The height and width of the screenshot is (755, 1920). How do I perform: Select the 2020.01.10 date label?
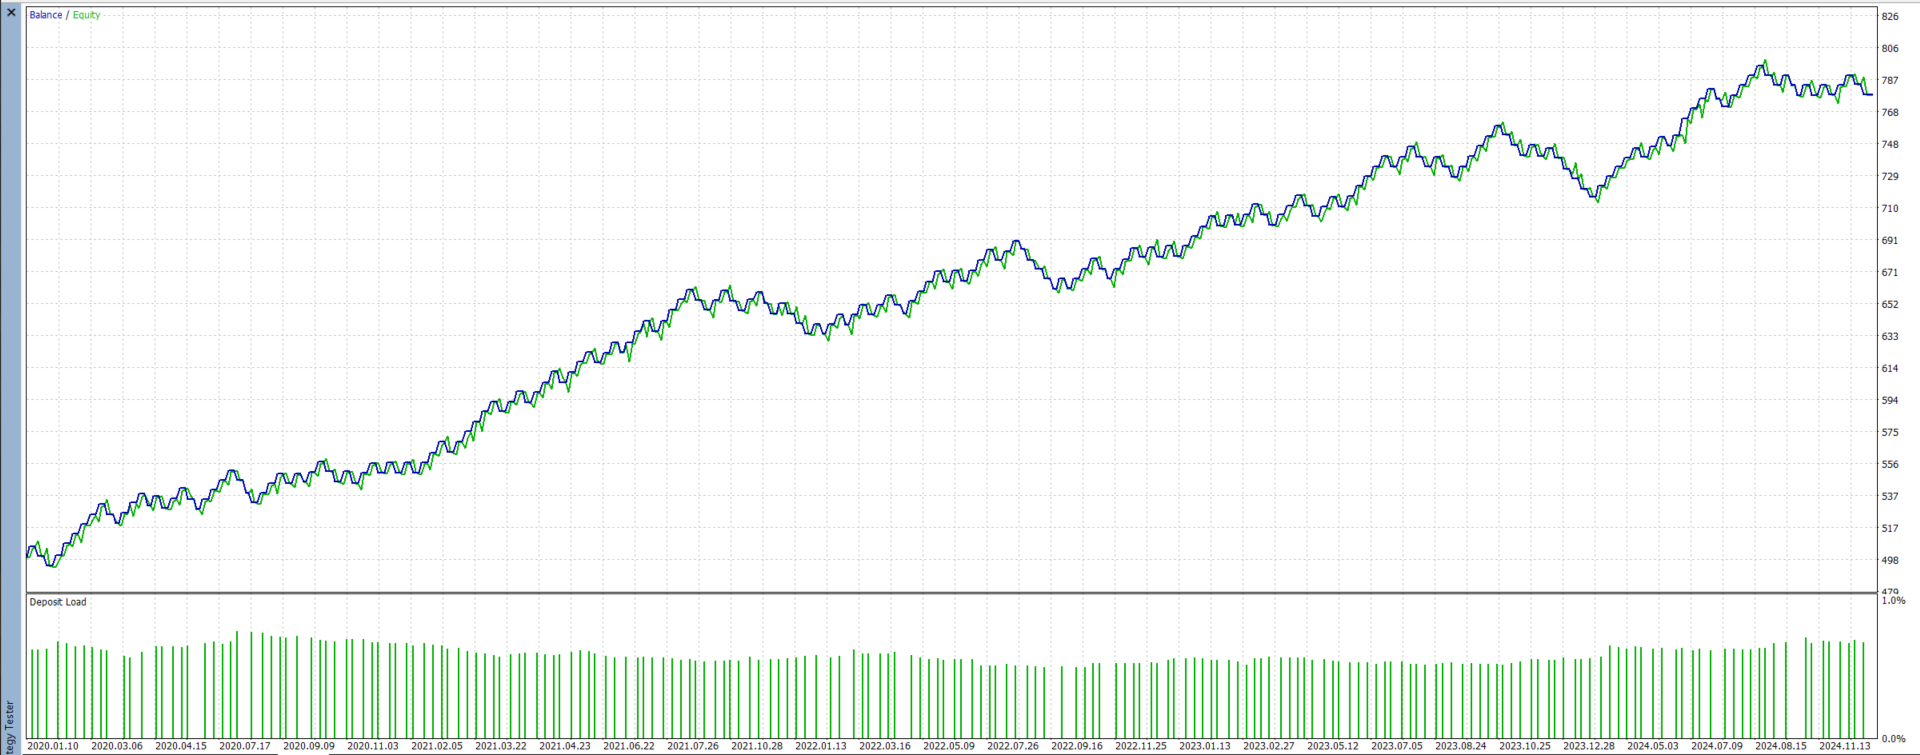tap(53, 746)
